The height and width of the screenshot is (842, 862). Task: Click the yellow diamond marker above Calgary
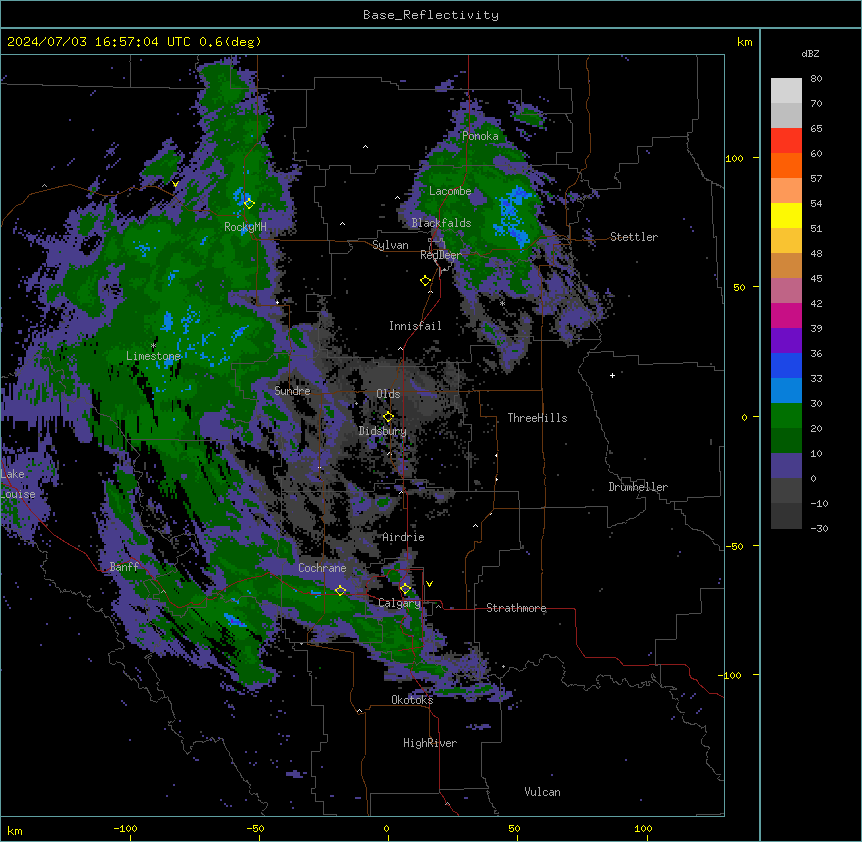click(x=405, y=589)
